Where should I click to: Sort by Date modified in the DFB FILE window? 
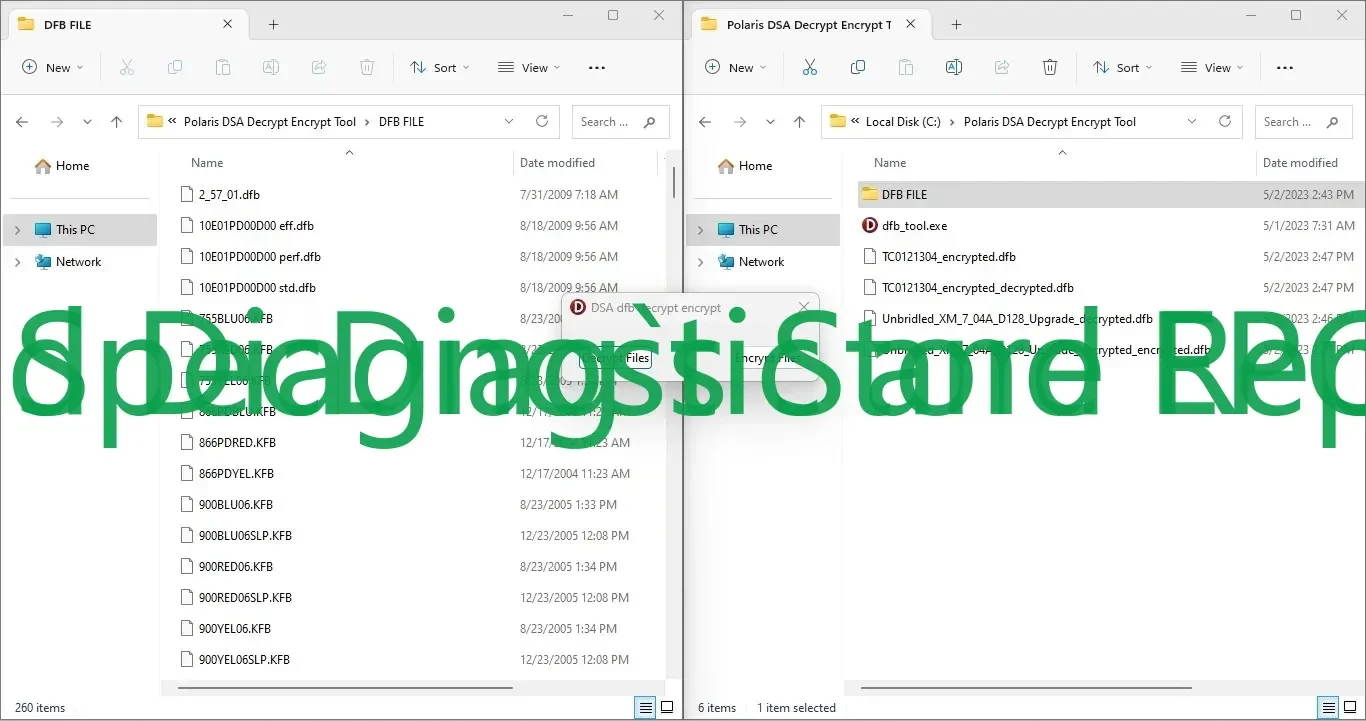click(x=557, y=163)
